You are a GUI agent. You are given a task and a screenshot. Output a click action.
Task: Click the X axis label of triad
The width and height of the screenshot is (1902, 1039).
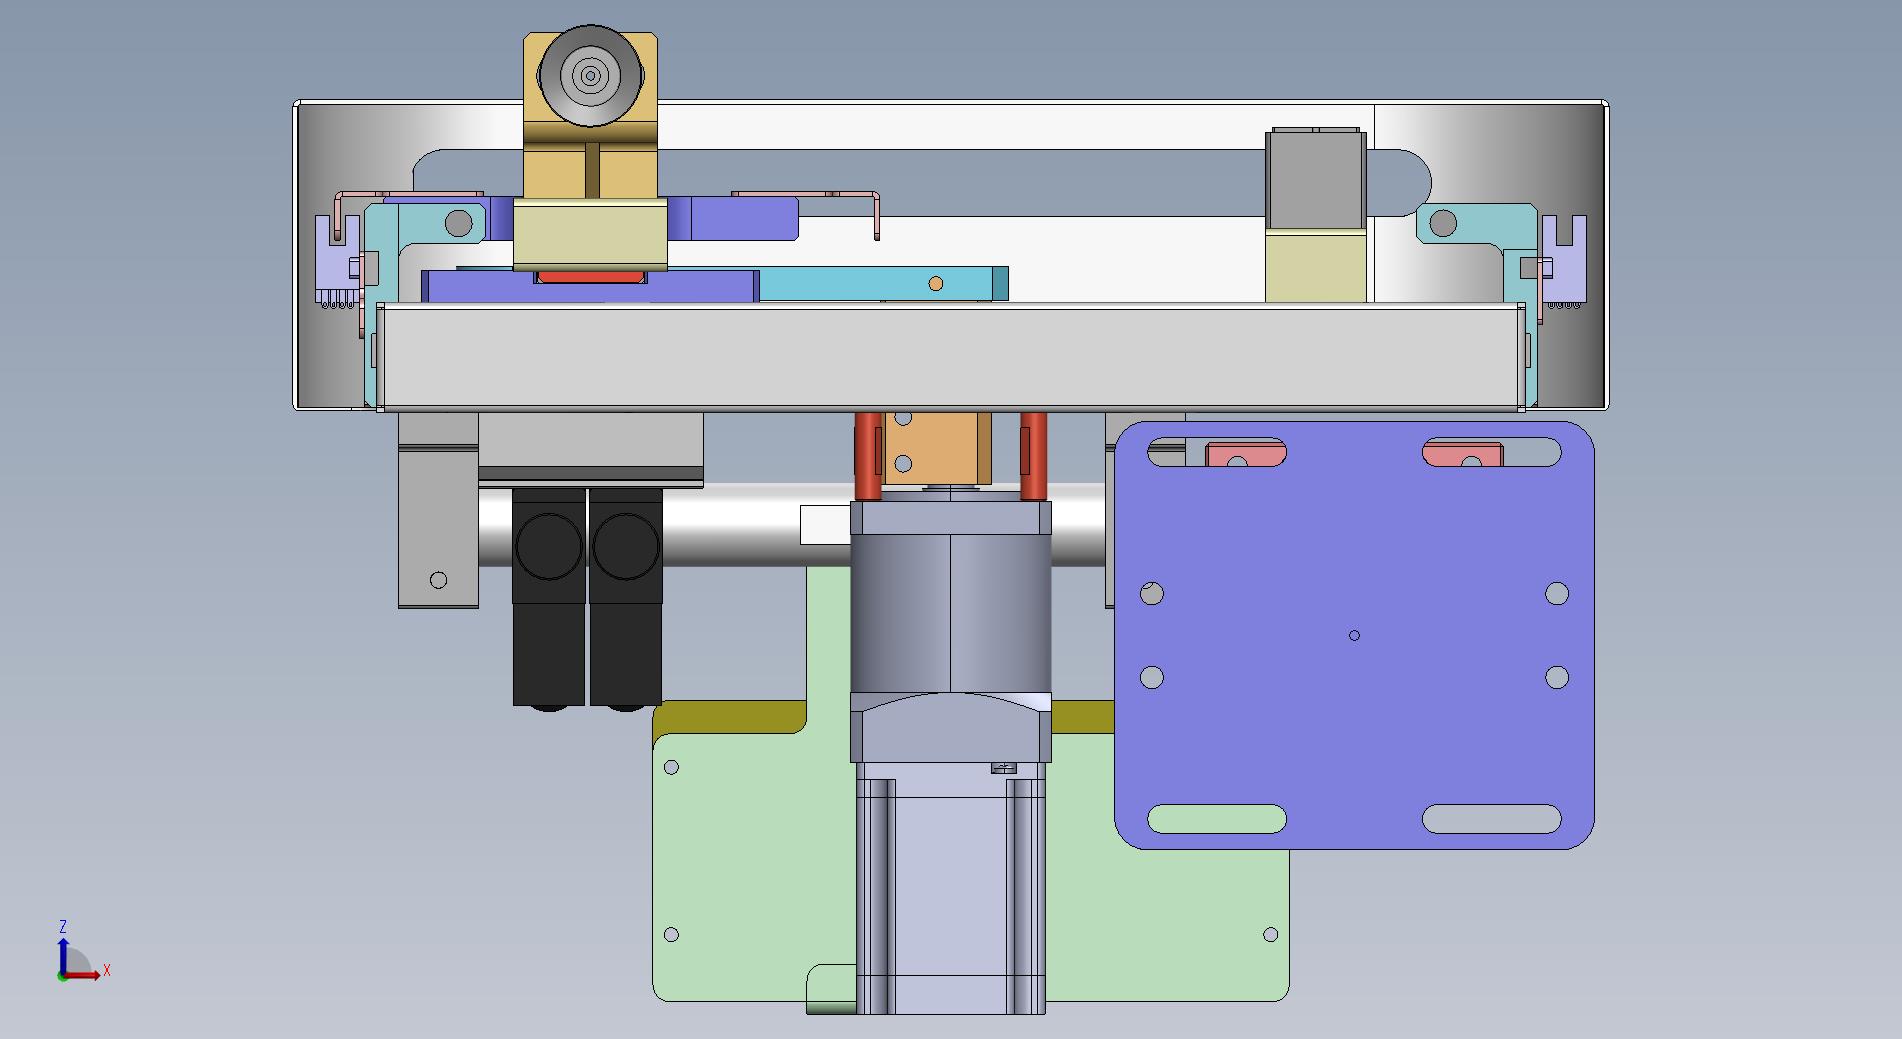[x=107, y=971]
